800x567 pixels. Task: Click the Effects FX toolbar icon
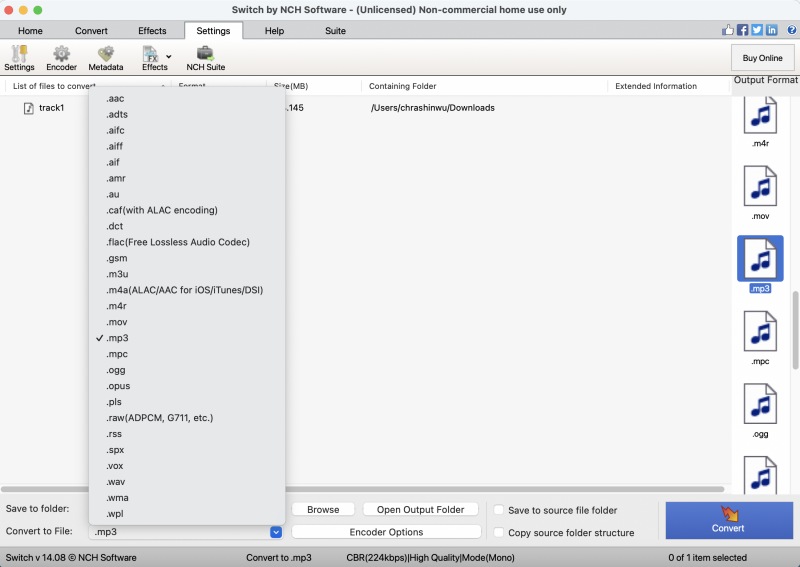pyautogui.click(x=153, y=58)
